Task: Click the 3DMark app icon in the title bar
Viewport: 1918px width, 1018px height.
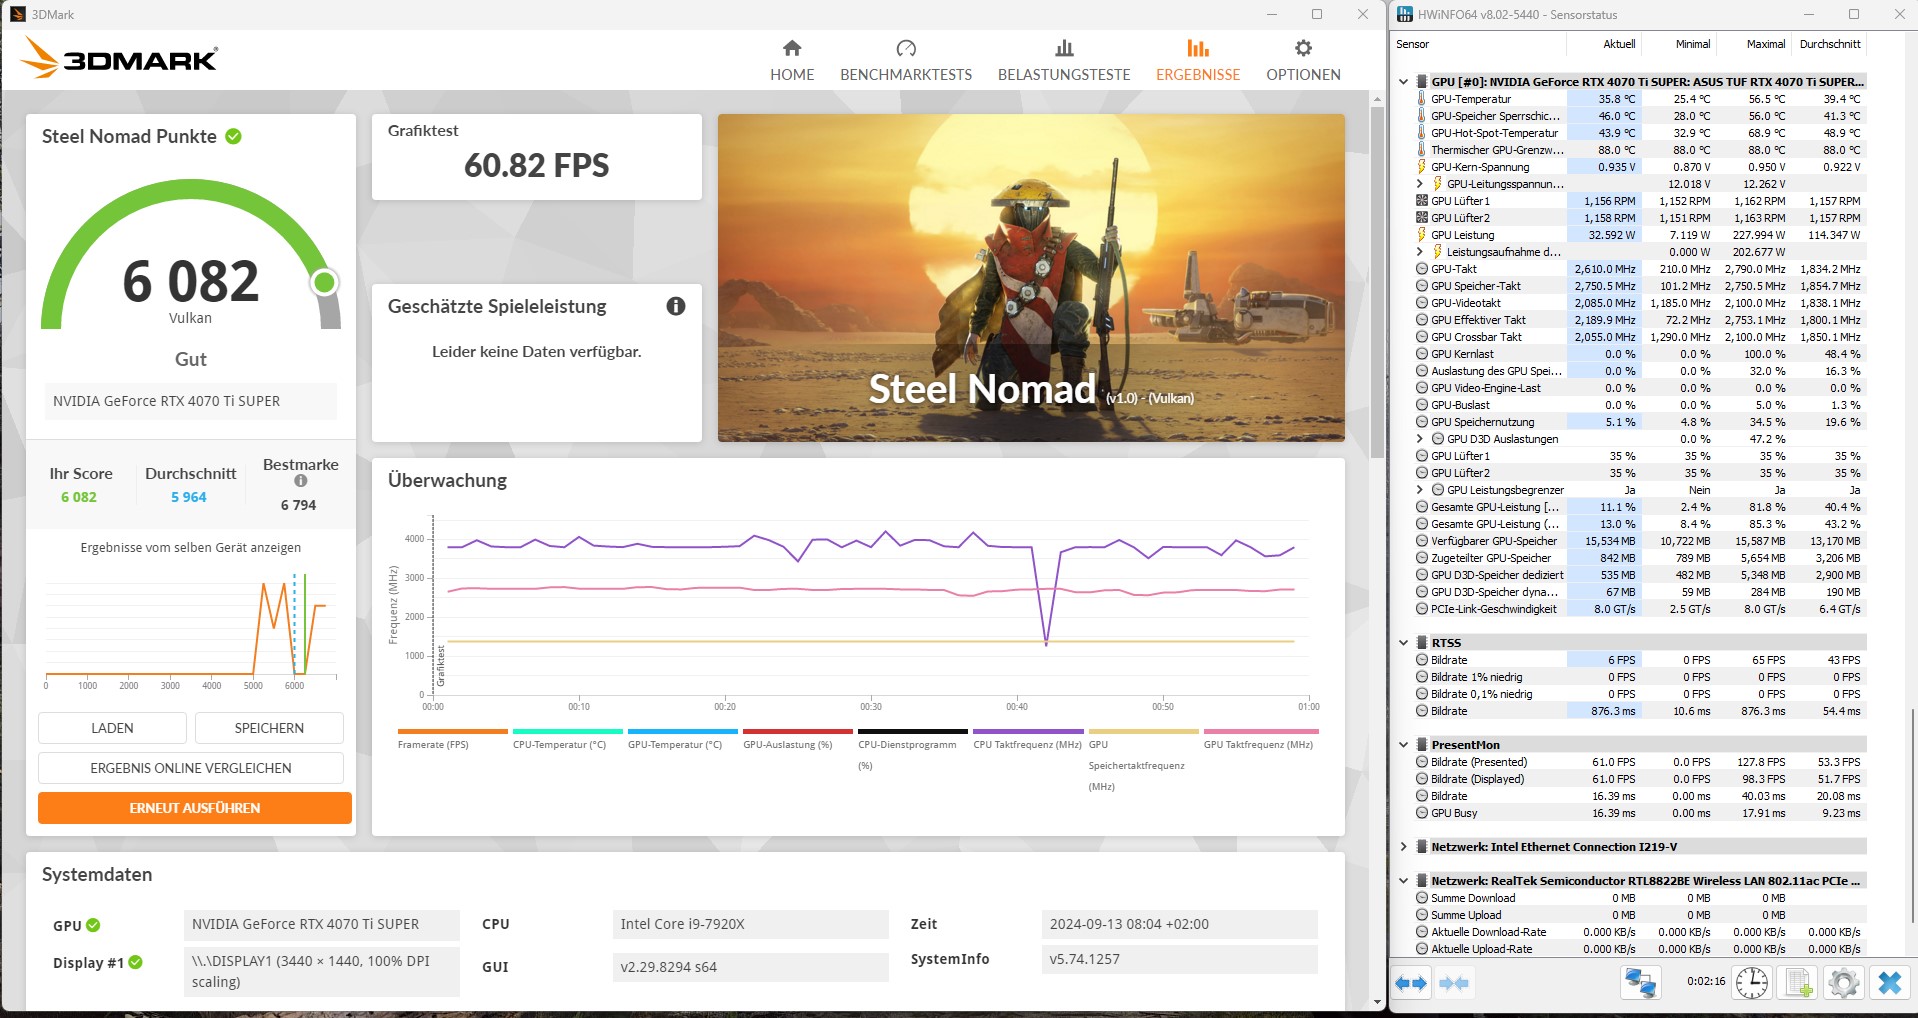Action: tap(17, 14)
